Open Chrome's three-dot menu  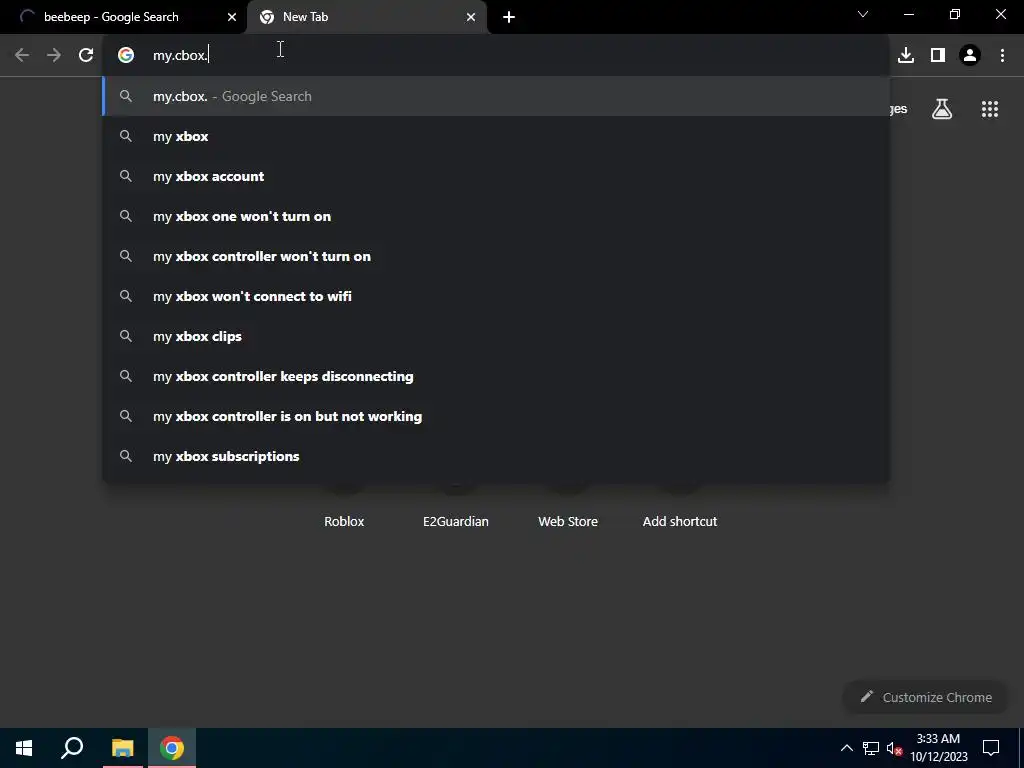pyautogui.click(x=1002, y=56)
